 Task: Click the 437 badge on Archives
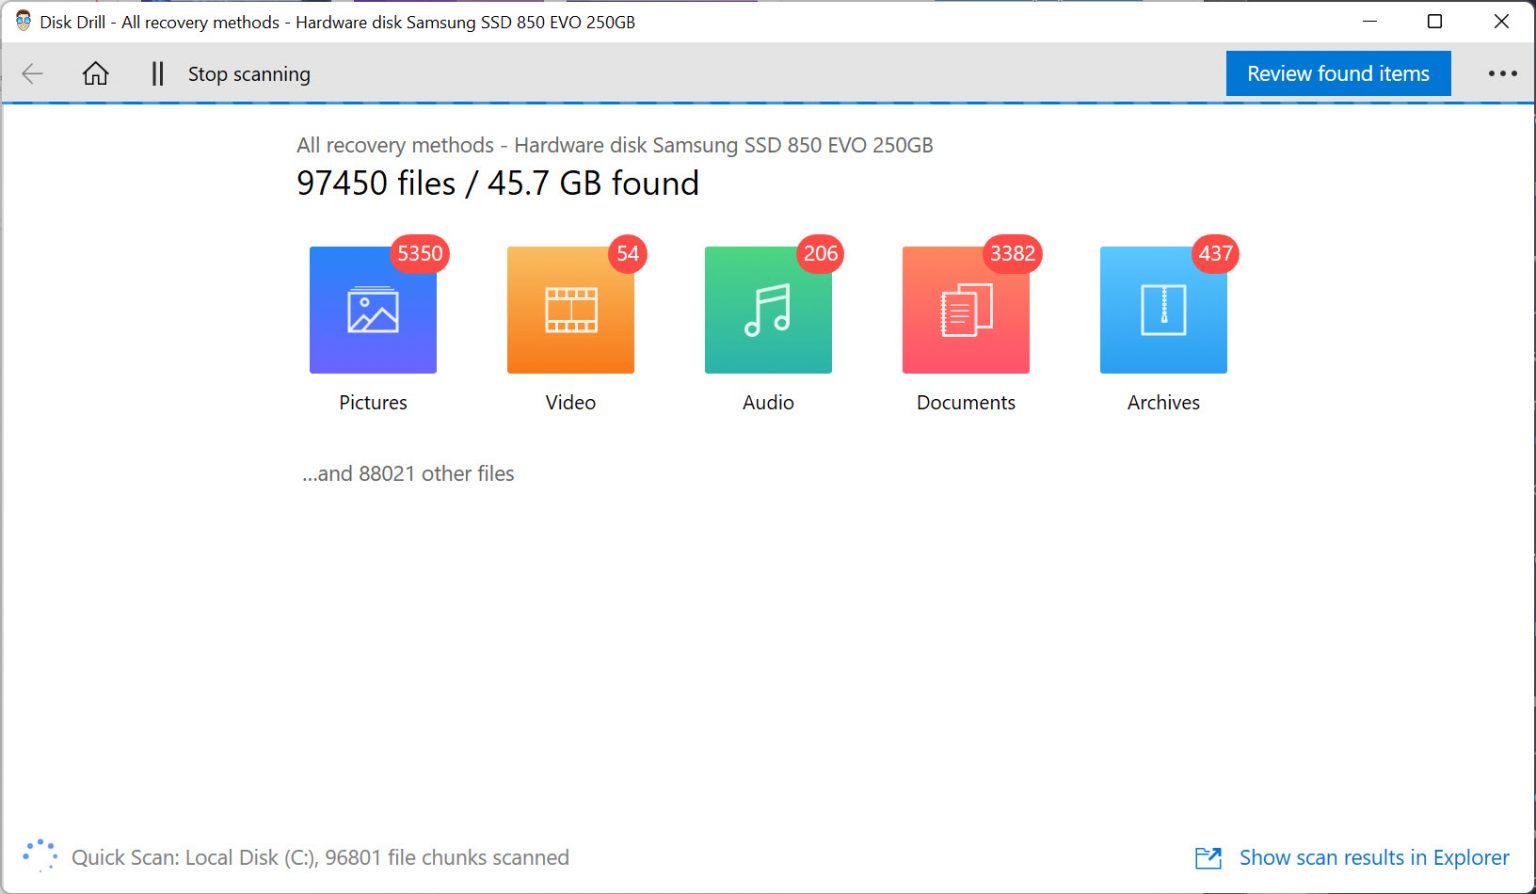1215,254
